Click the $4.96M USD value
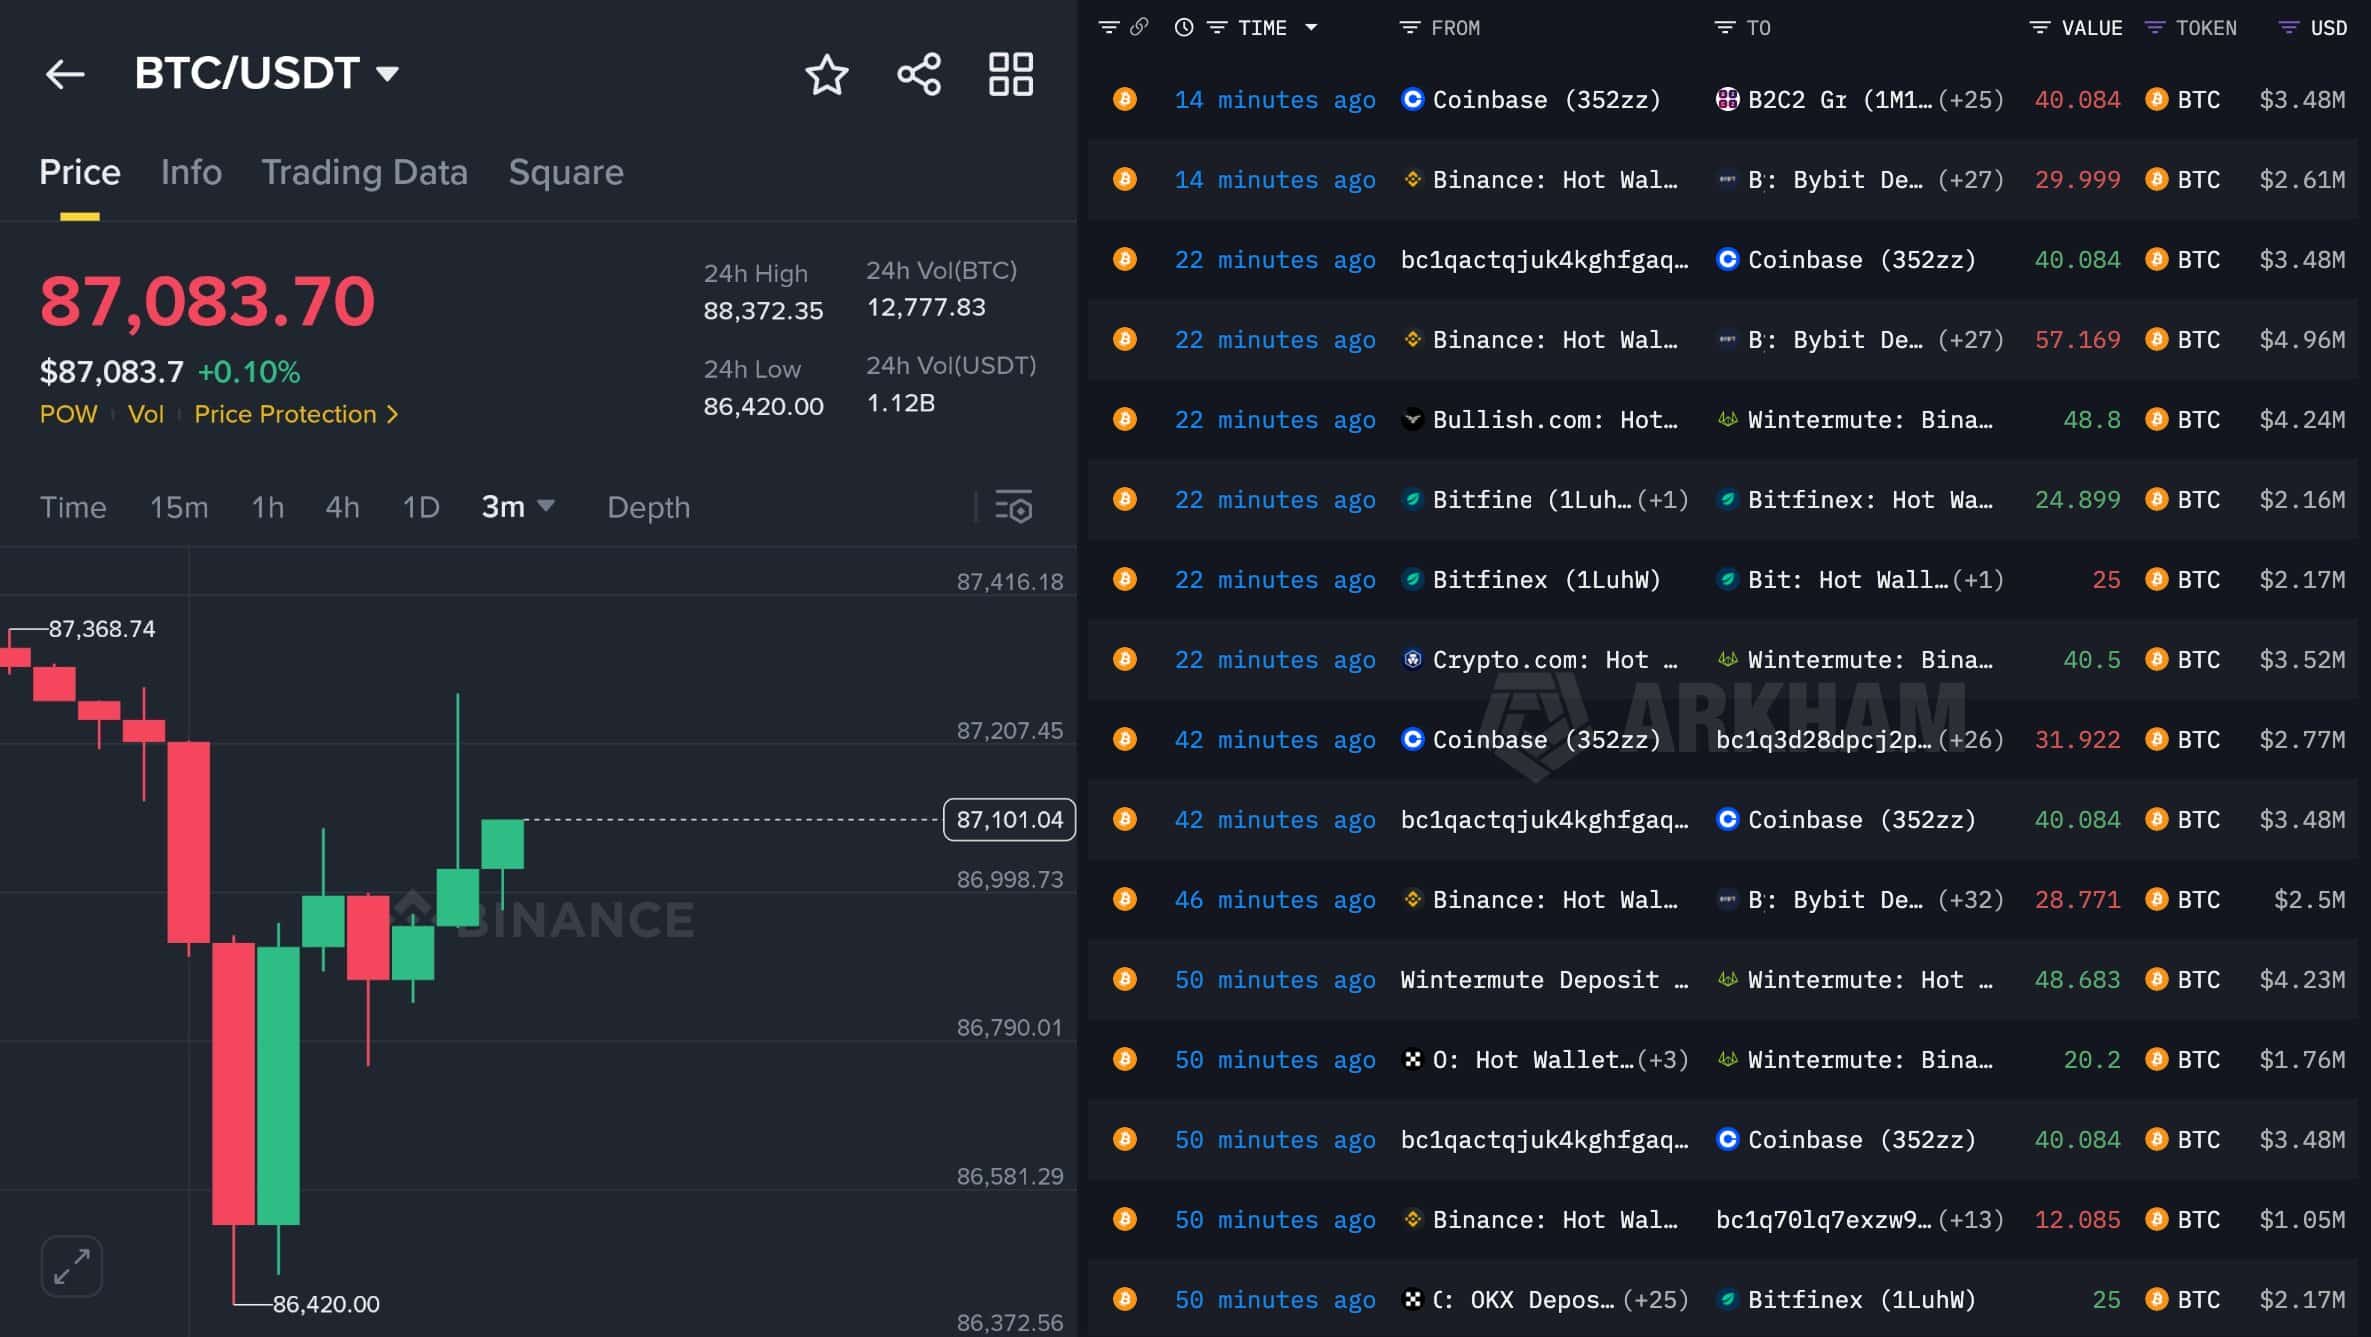The image size is (2371, 1337). [x=2302, y=340]
